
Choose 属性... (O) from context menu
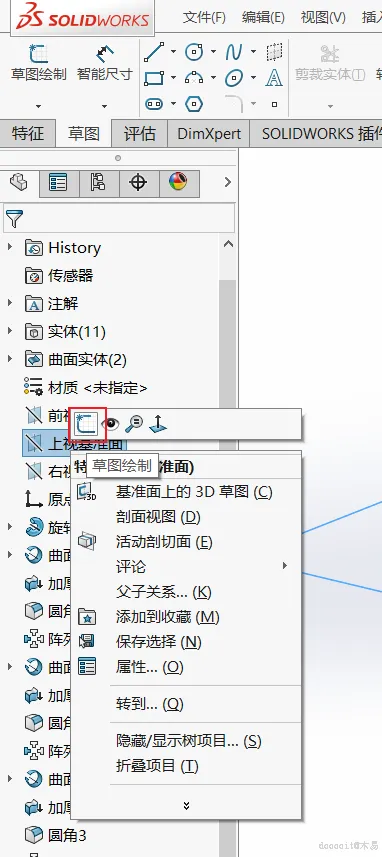click(x=186, y=667)
